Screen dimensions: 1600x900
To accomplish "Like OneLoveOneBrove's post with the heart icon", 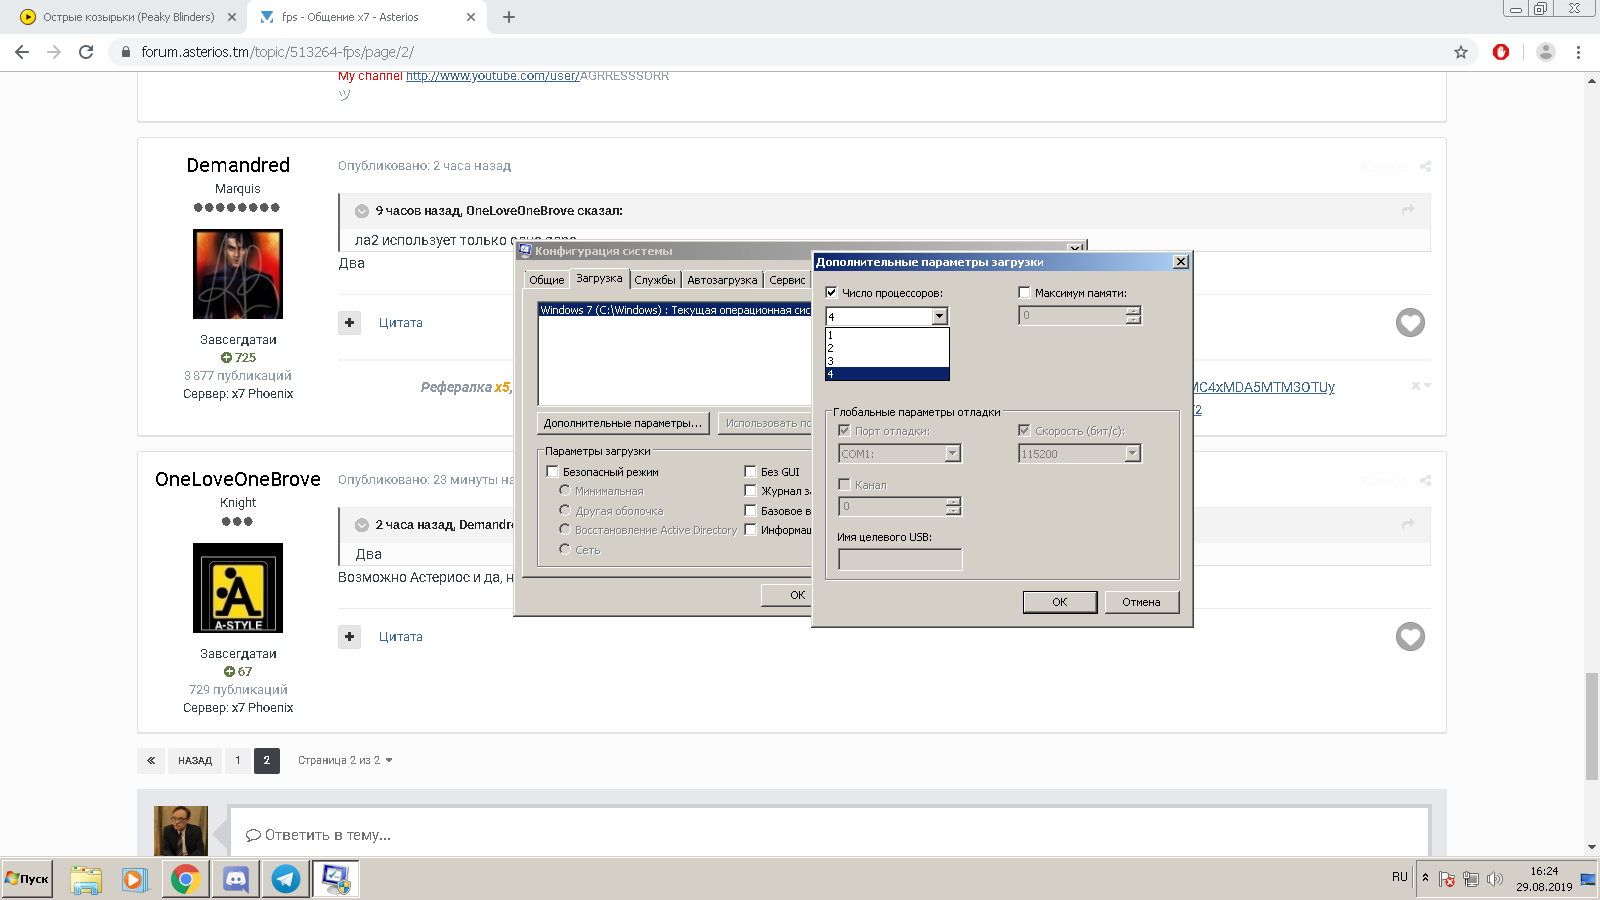I will [x=1410, y=636].
